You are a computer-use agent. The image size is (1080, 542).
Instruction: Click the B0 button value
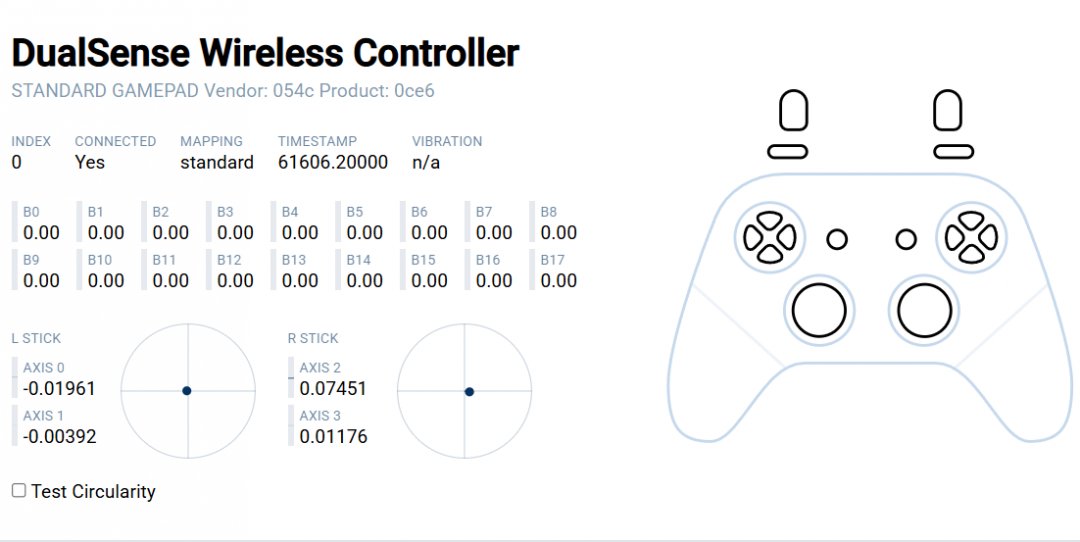coord(41,233)
